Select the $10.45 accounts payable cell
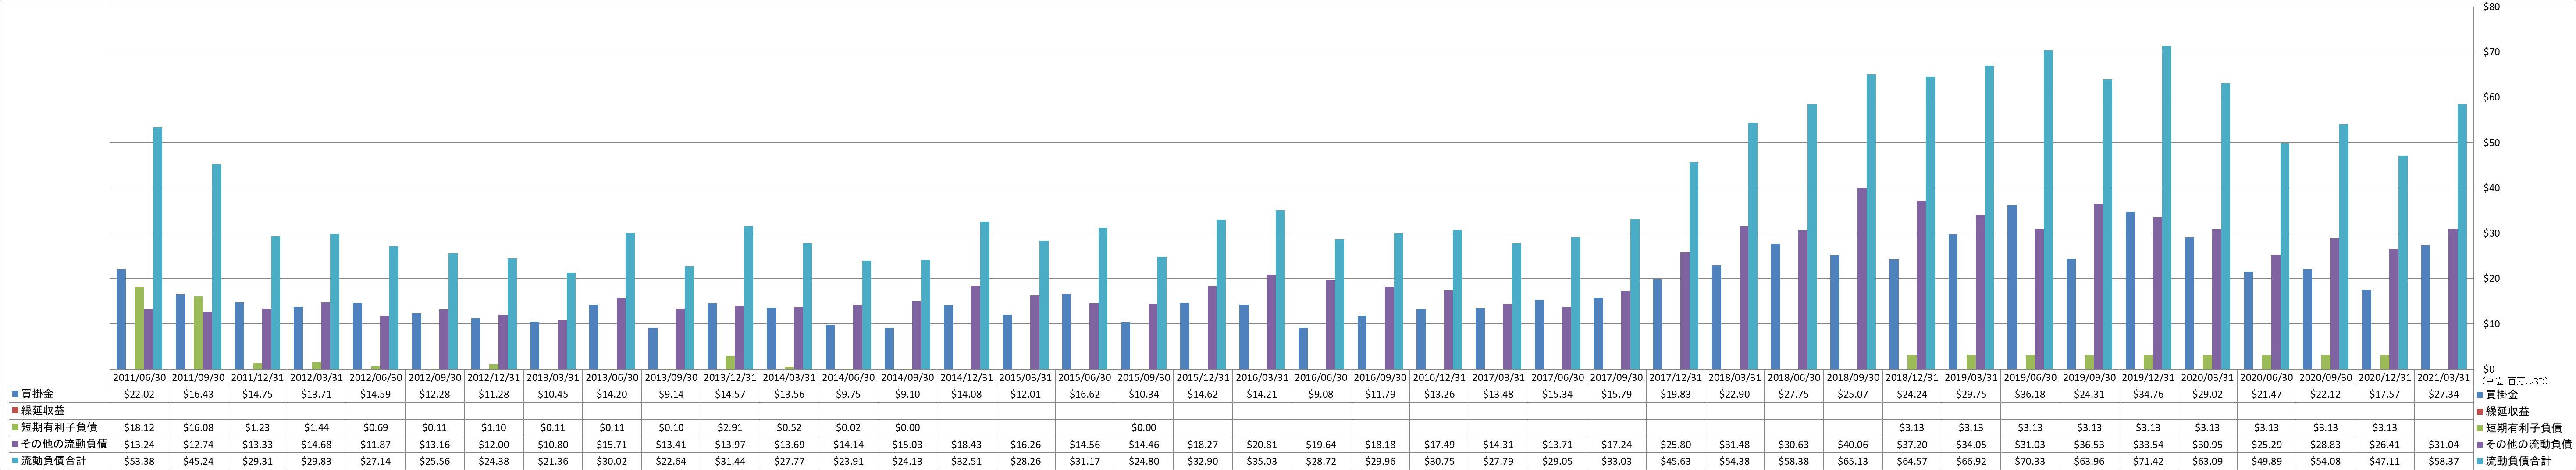 coord(553,394)
